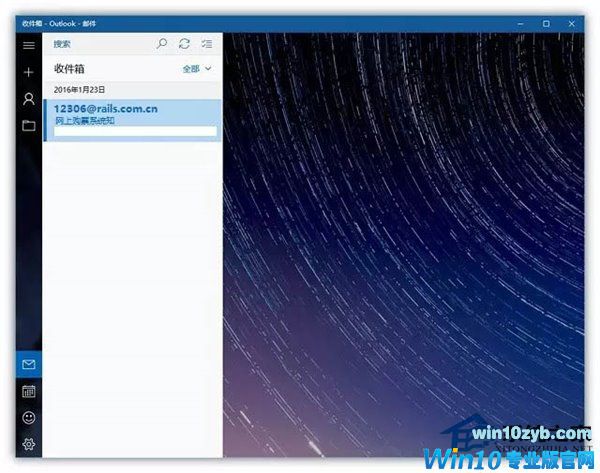The image size is (600, 473).
Task: Open the Calendar app icon
Action: 29,391
